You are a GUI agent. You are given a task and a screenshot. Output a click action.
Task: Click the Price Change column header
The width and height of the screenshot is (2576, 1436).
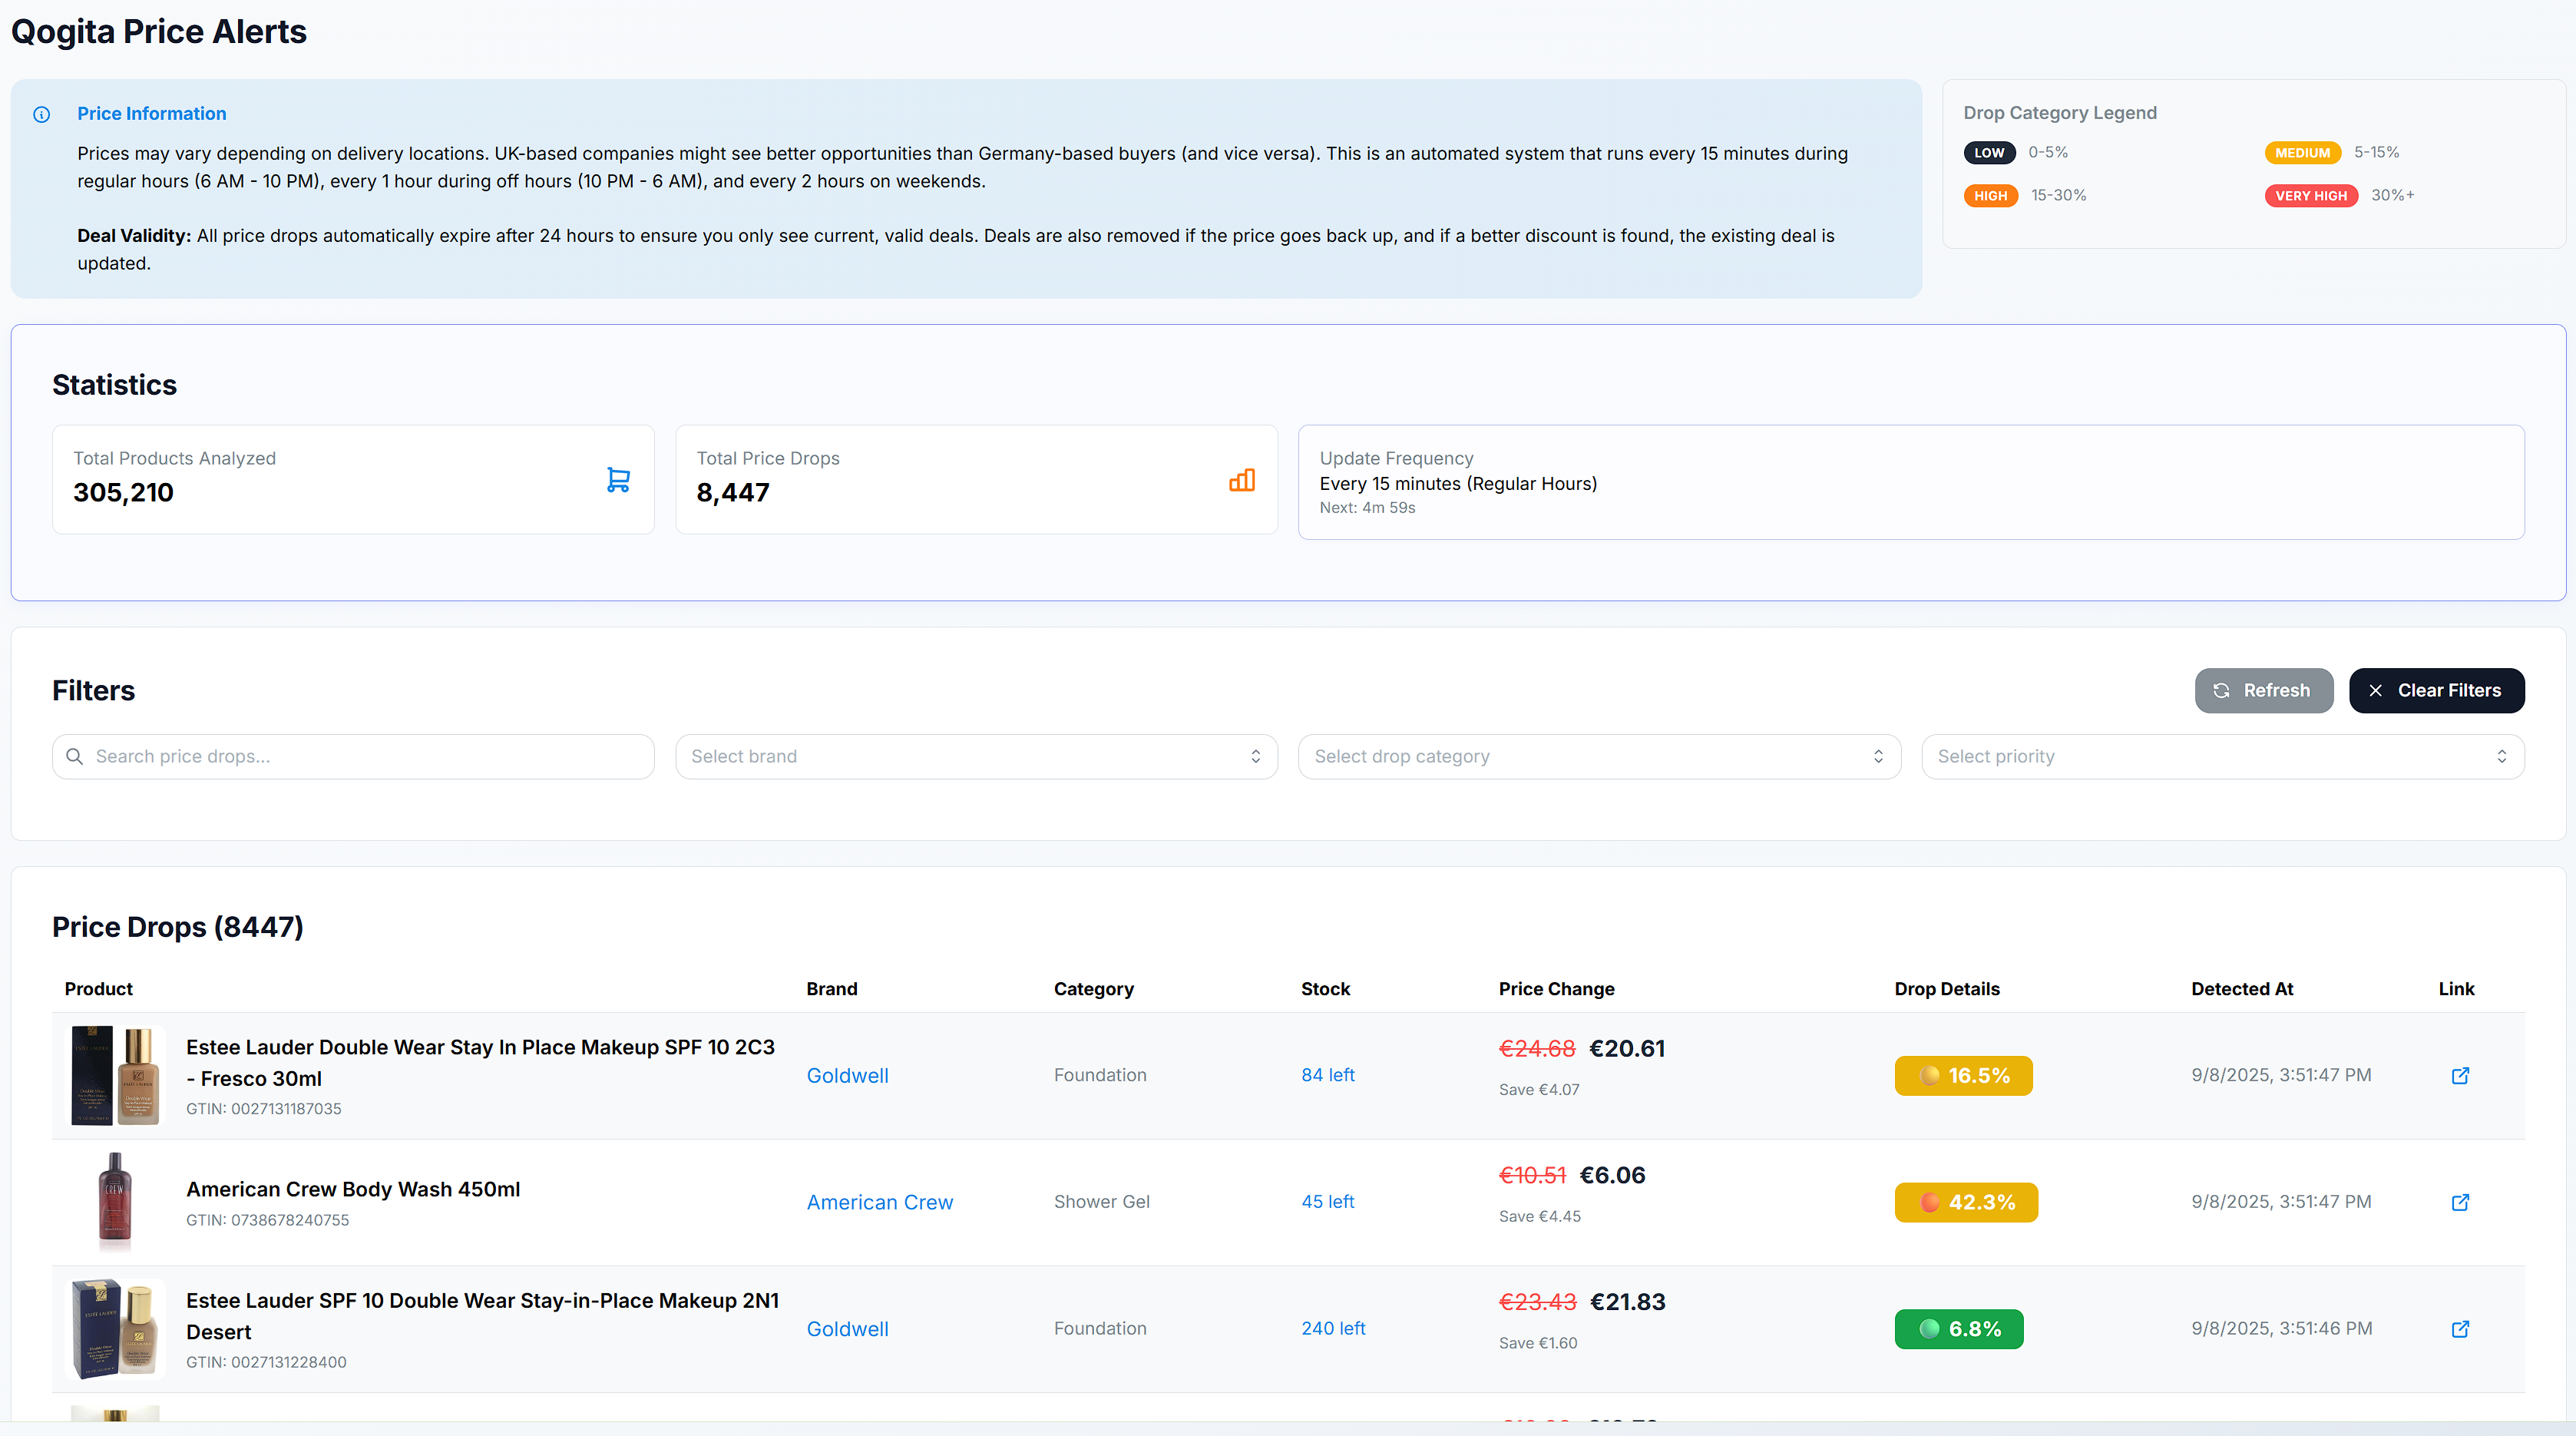click(x=1556, y=988)
